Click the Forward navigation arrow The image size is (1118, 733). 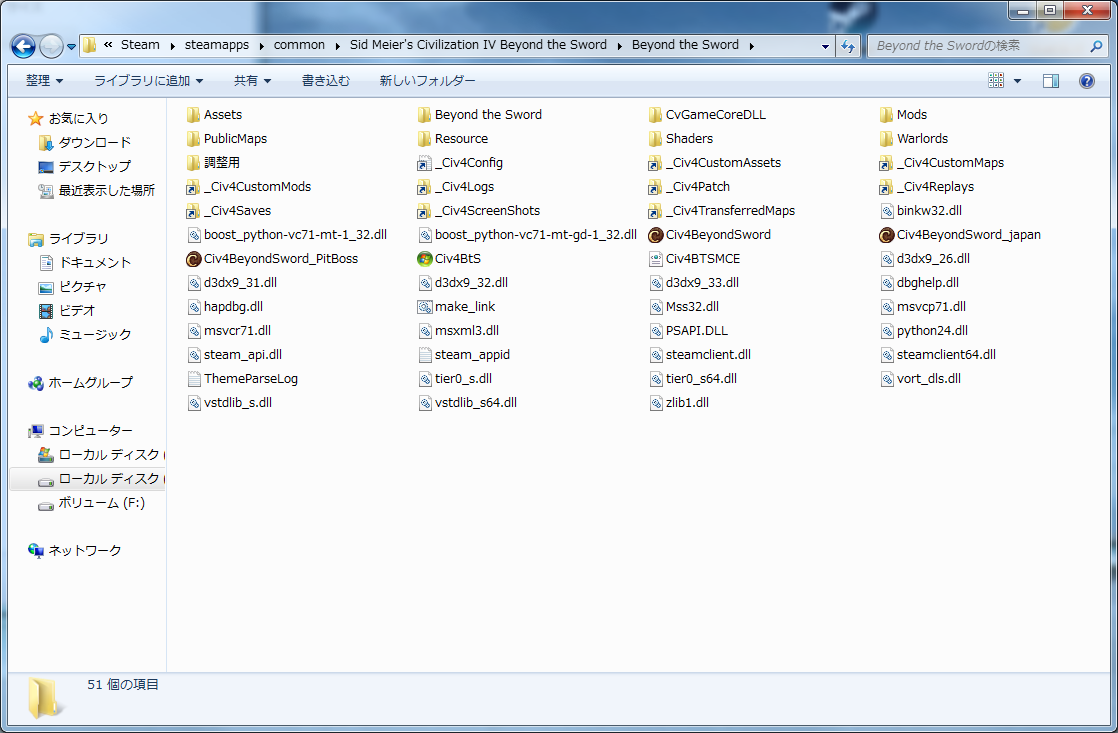51,46
